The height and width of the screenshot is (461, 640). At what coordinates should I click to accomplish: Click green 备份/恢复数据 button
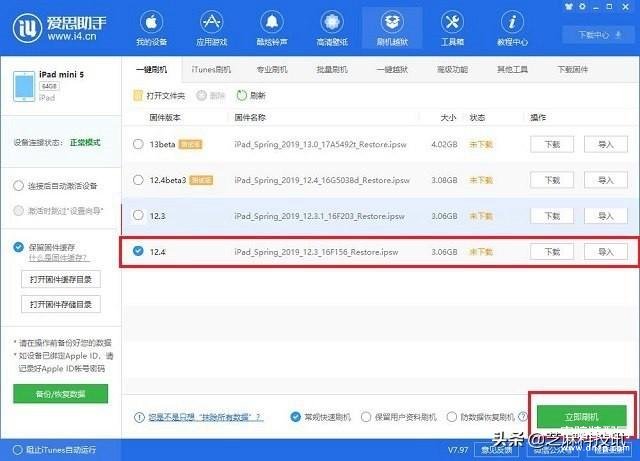click(60, 394)
